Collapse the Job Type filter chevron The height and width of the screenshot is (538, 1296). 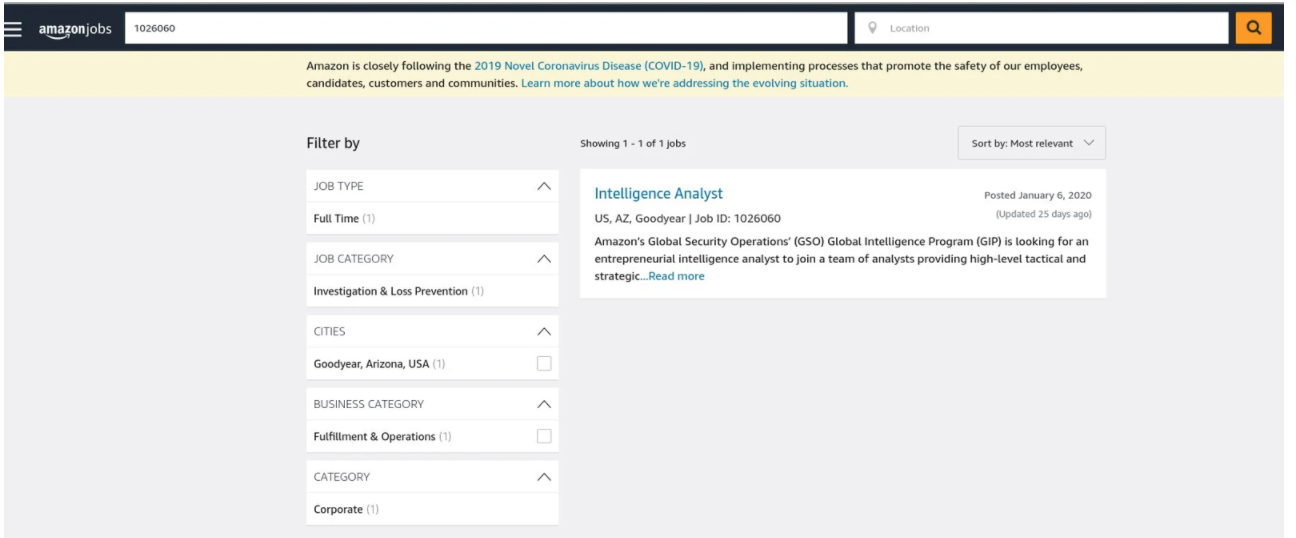click(x=544, y=186)
